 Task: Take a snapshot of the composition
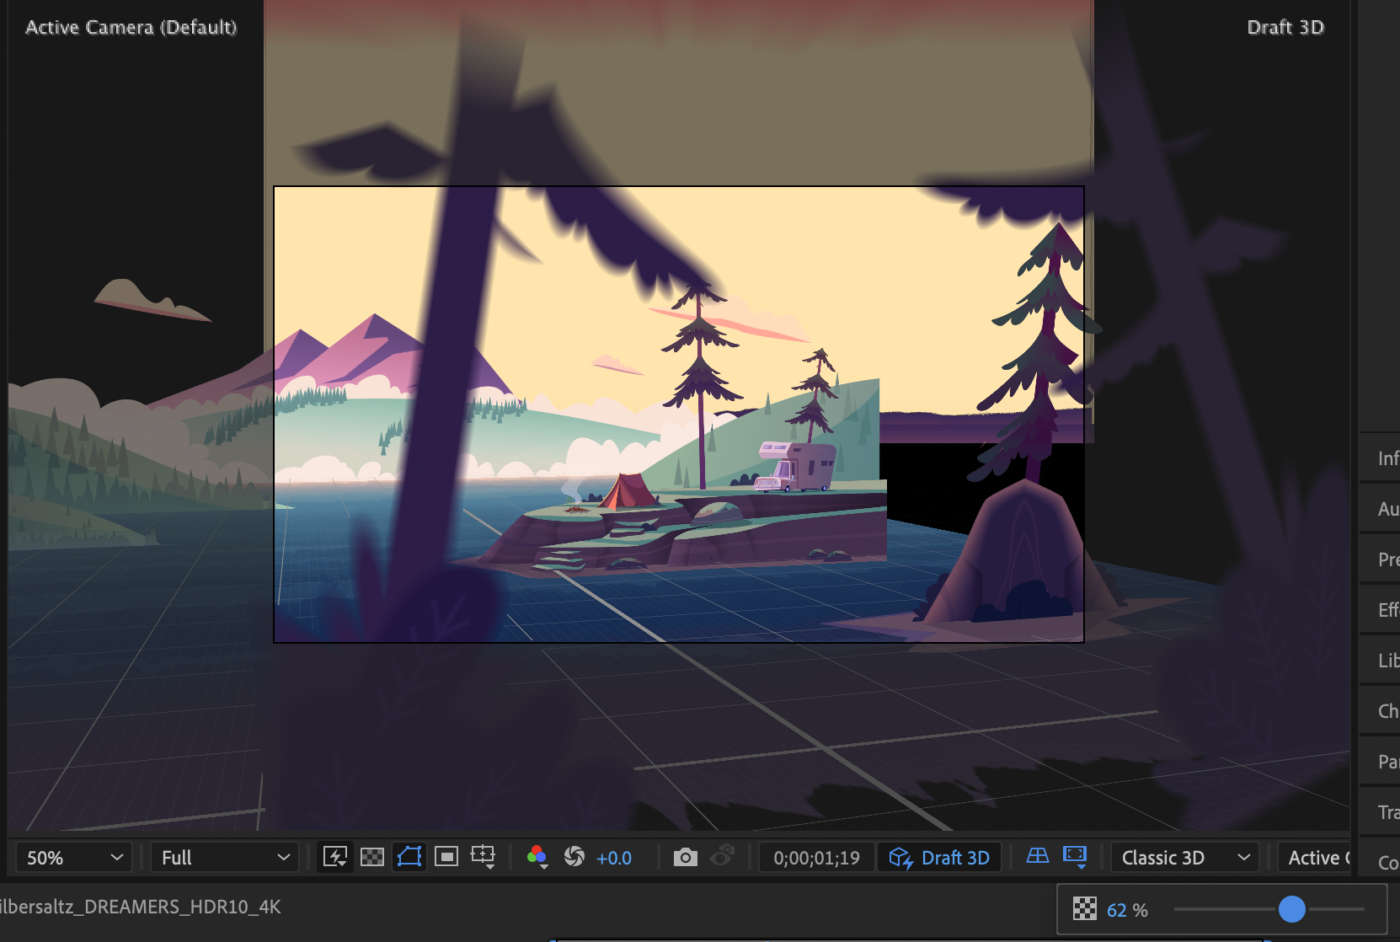coord(685,857)
